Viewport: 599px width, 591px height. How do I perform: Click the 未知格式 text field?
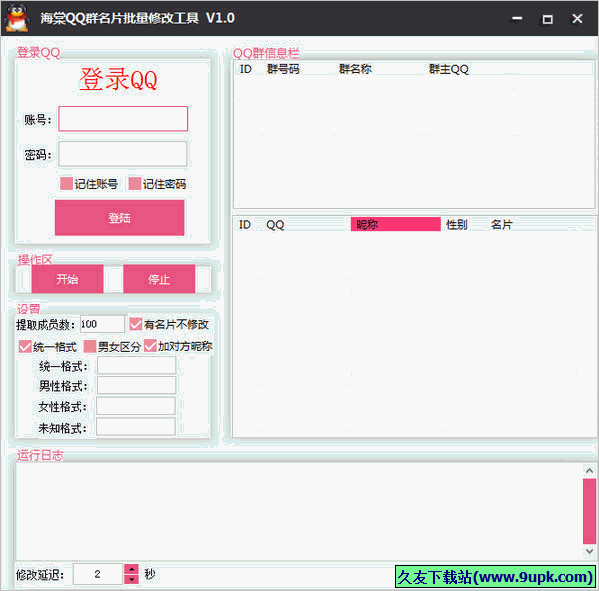click(x=136, y=427)
